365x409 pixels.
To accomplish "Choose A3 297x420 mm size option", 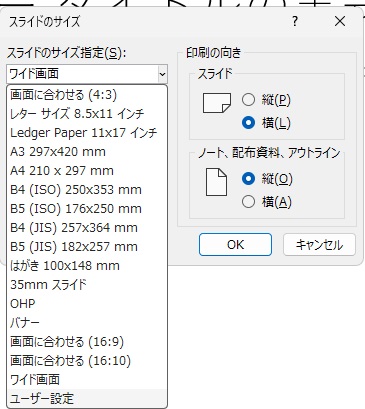I will 87,152.
